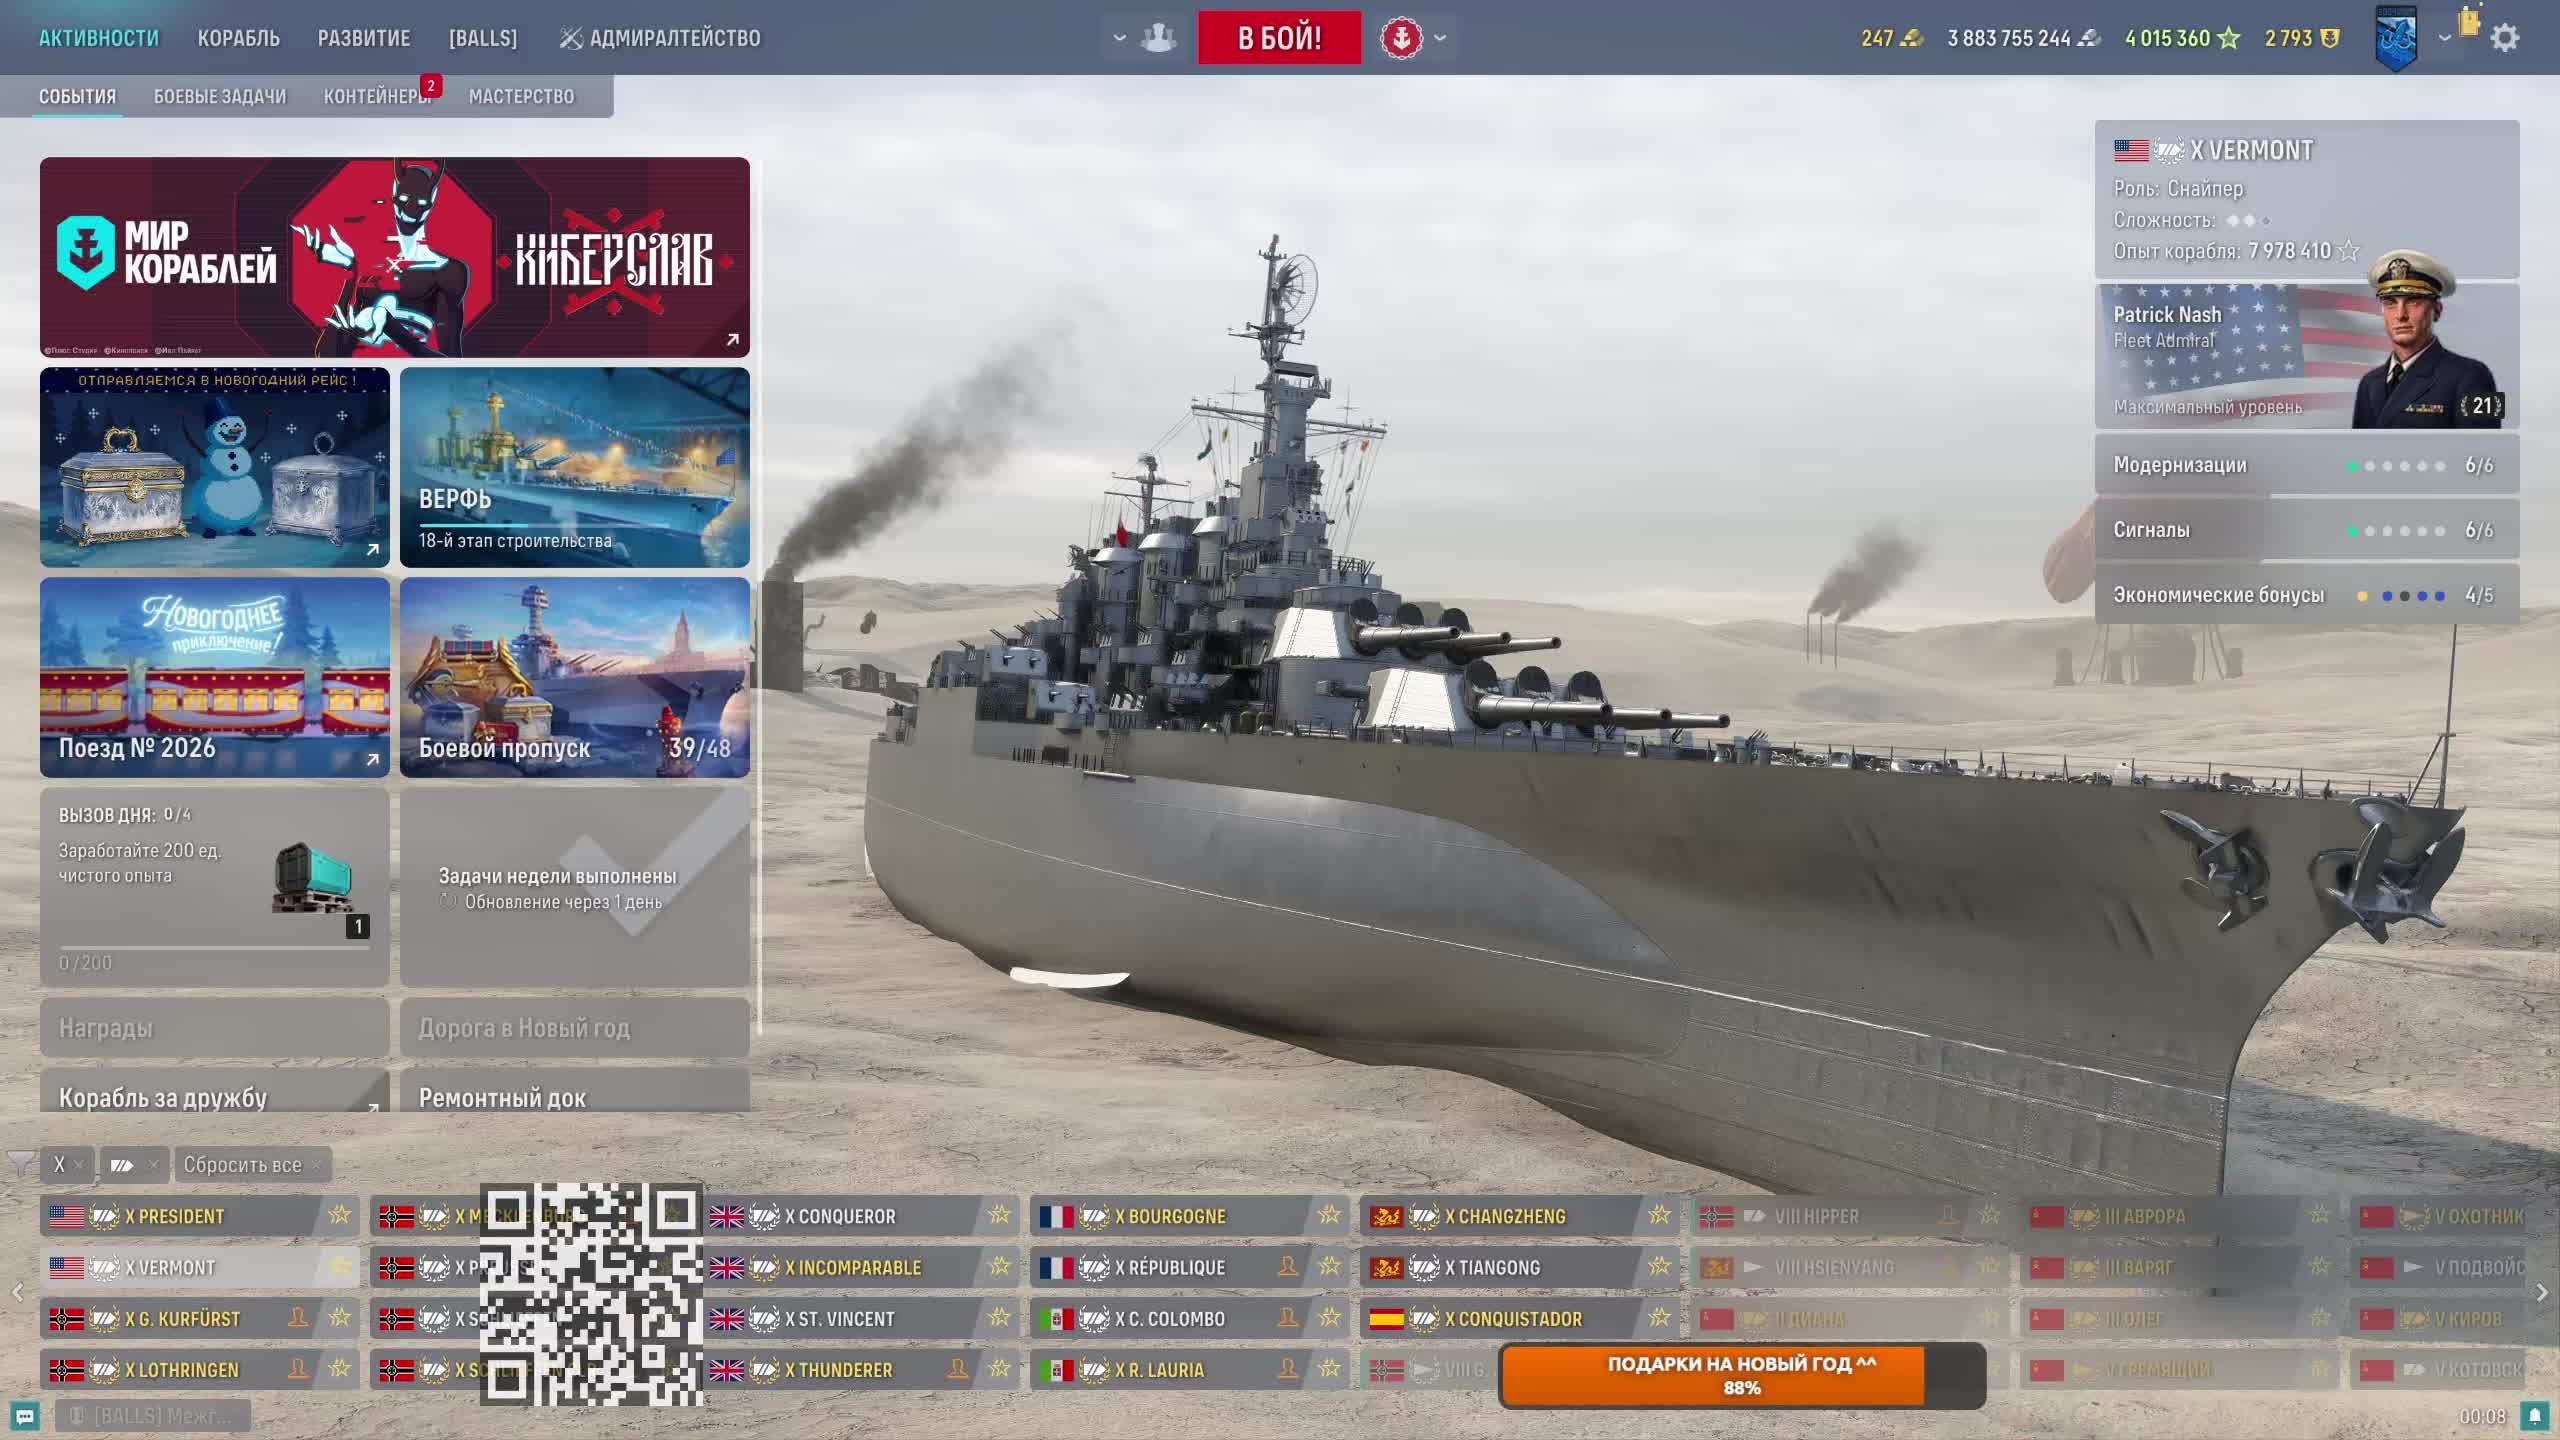Click the clan emblem badge in top bar
Image resolution: width=2560 pixels, height=1440 pixels.
point(2396,38)
